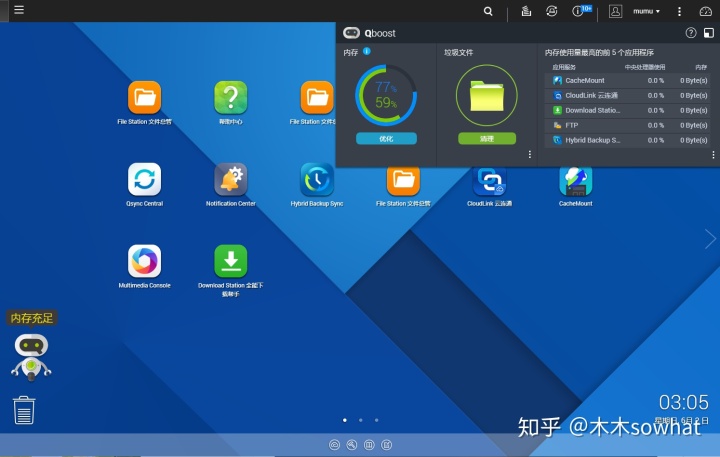Click the 77% memory value

tap(386, 87)
